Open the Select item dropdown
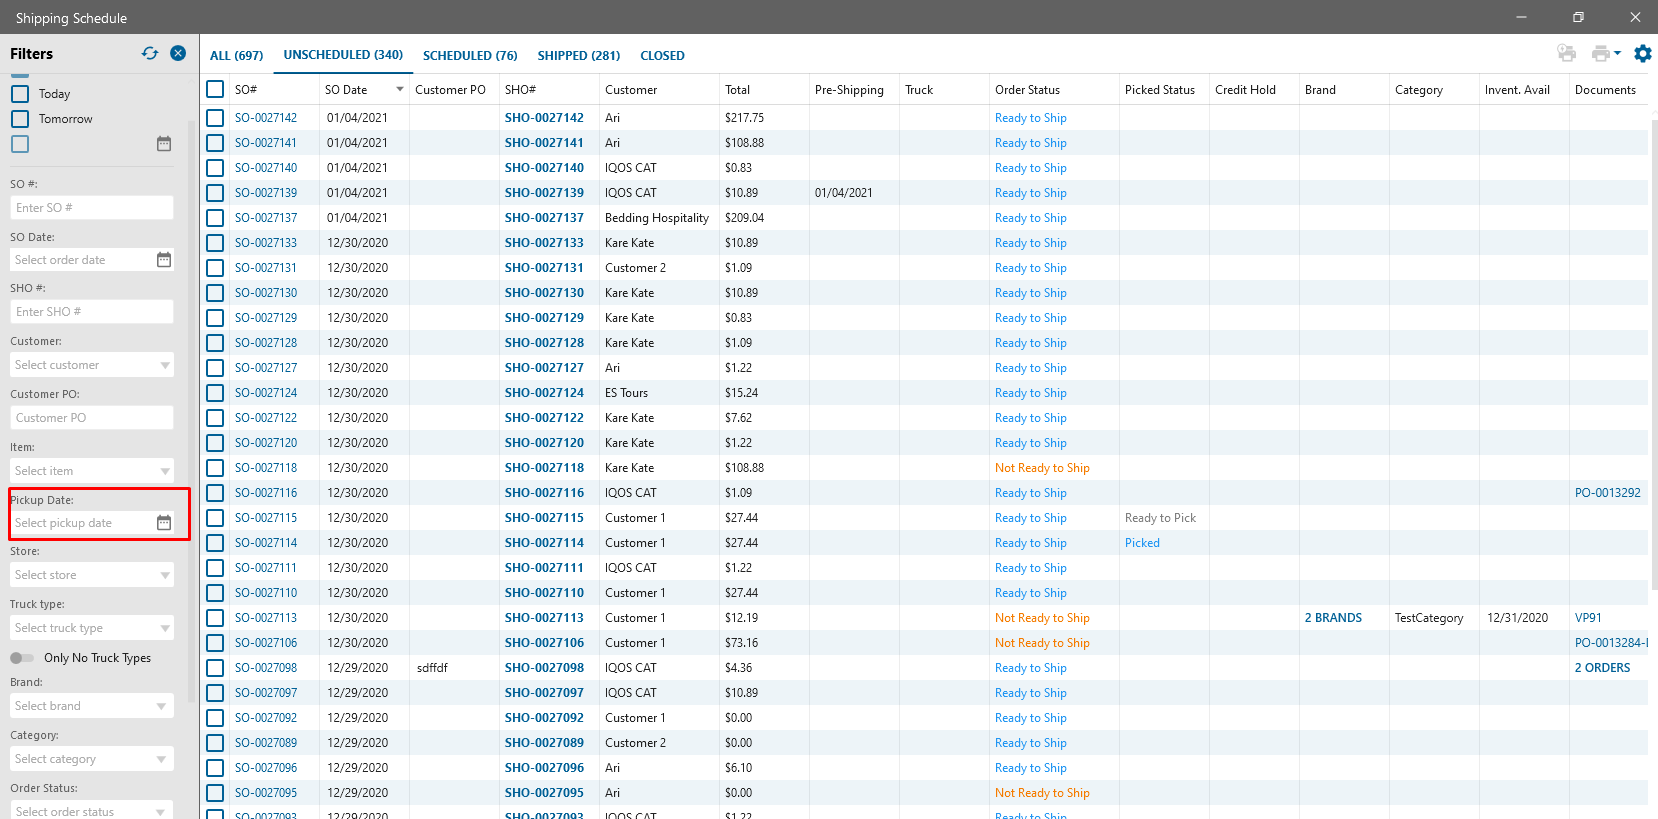Image resolution: width=1658 pixels, height=819 pixels. coord(92,471)
